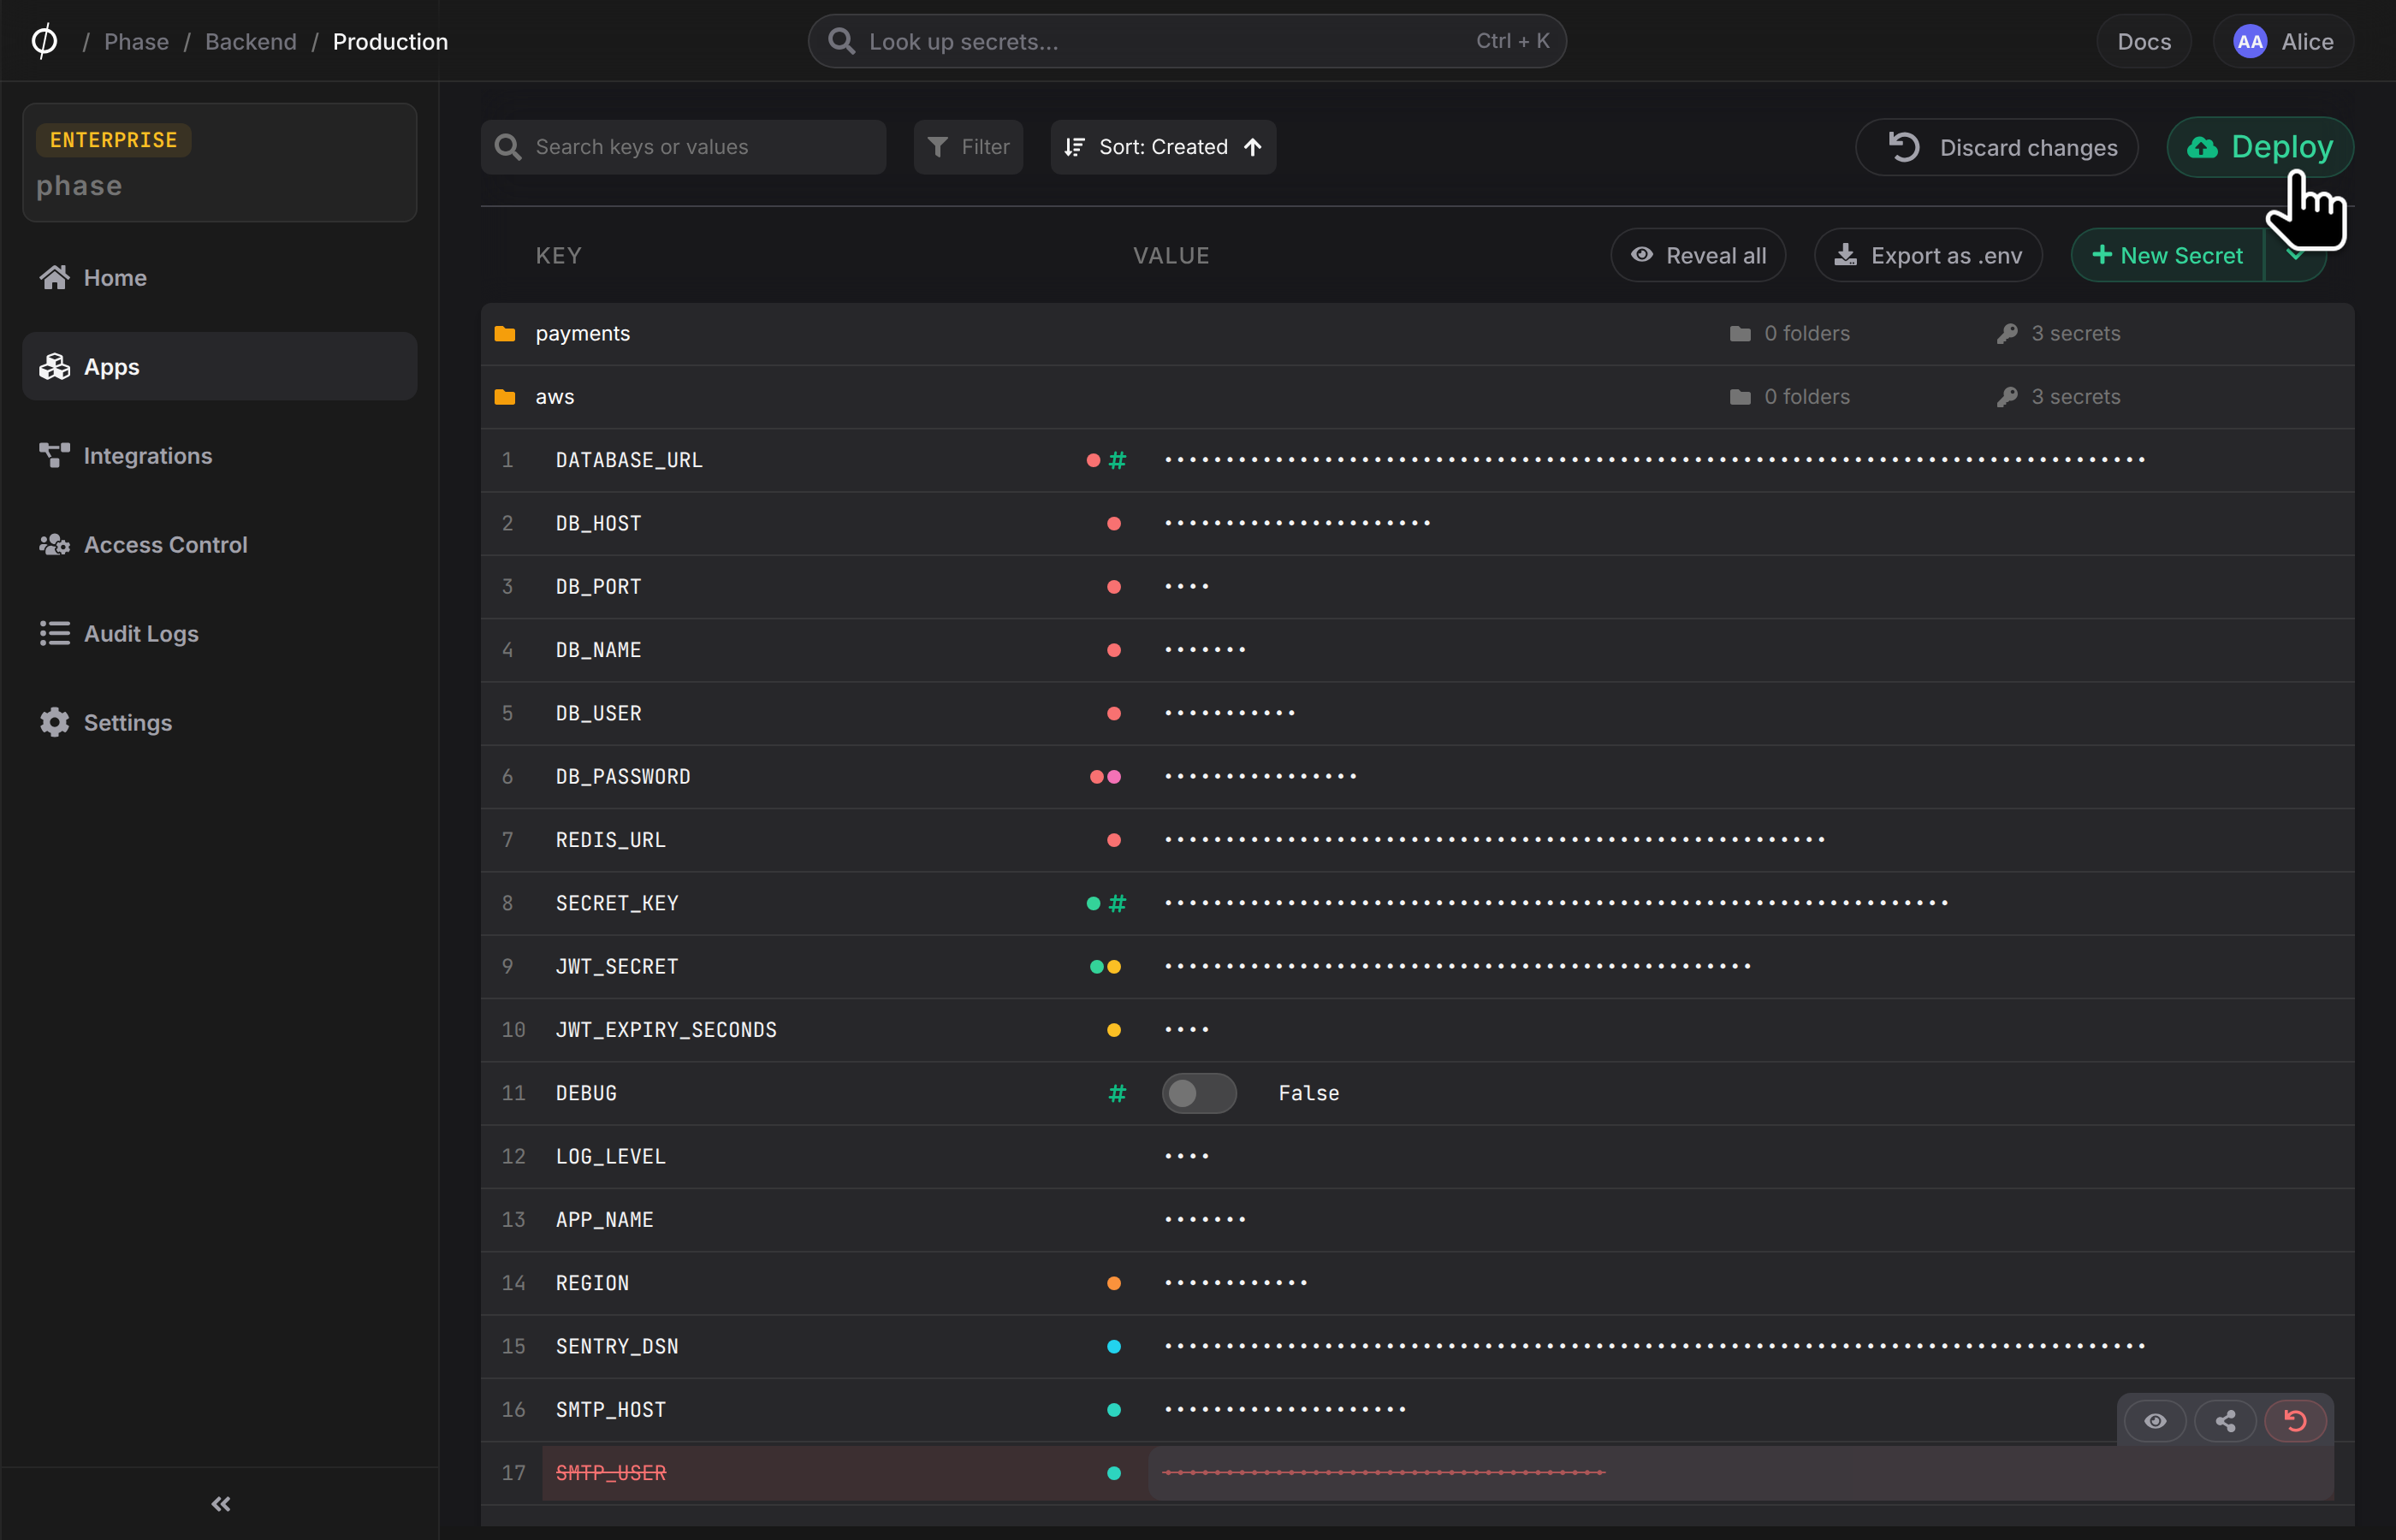Image resolution: width=2396 pixels, height=1540 pixels.
Task: Collapse the sidebar with double chevron
Action: pyautogui.click(x=220, y=1503)
